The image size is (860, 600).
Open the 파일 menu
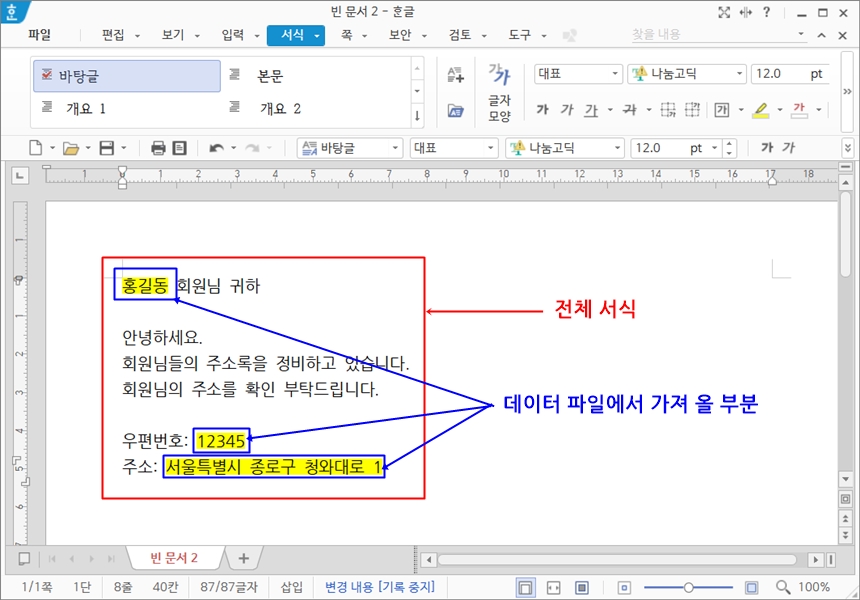point(39,35)
